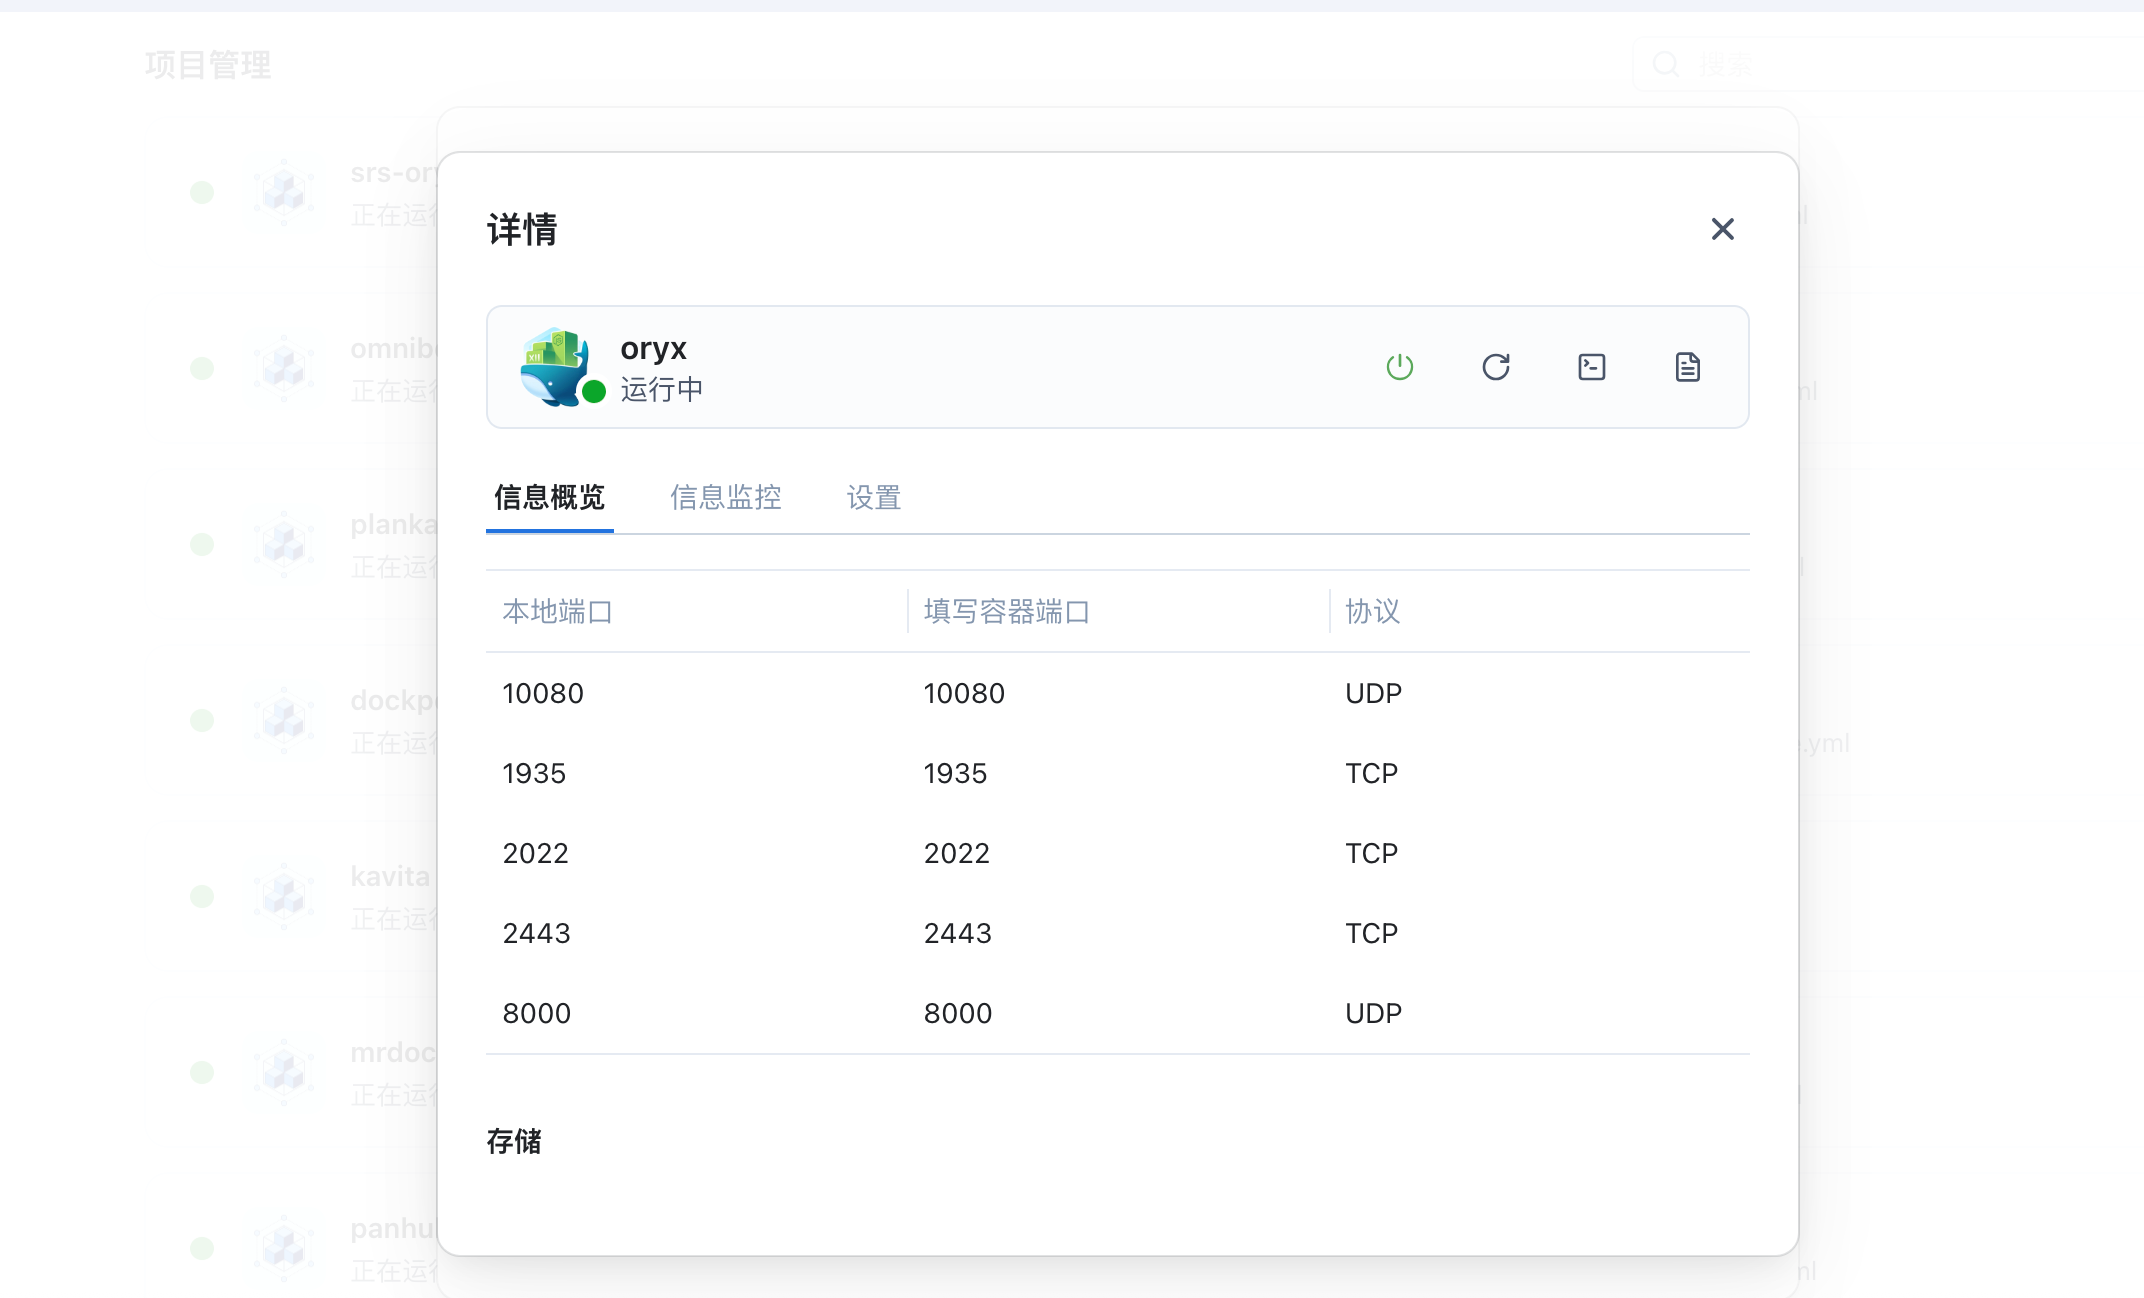
Task: Open the srs-or project entry
Action: (393, 172)
